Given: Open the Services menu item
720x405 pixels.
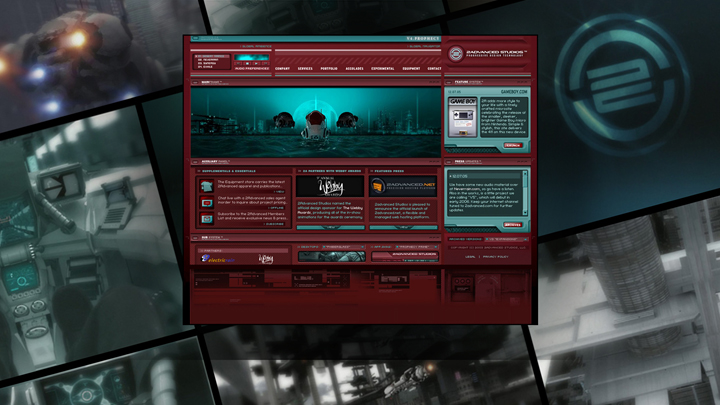Looking at the screenshot, I should click(x=305, y=68).
